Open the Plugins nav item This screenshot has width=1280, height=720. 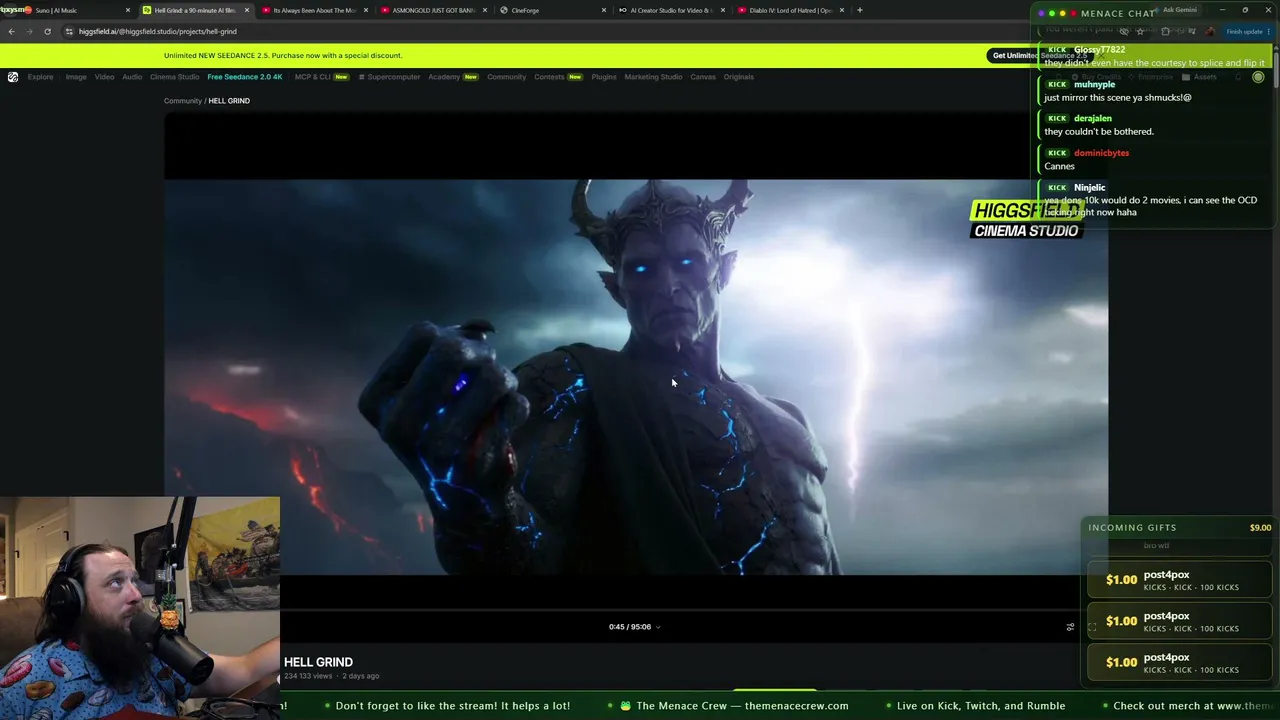(x=604, y=77)
